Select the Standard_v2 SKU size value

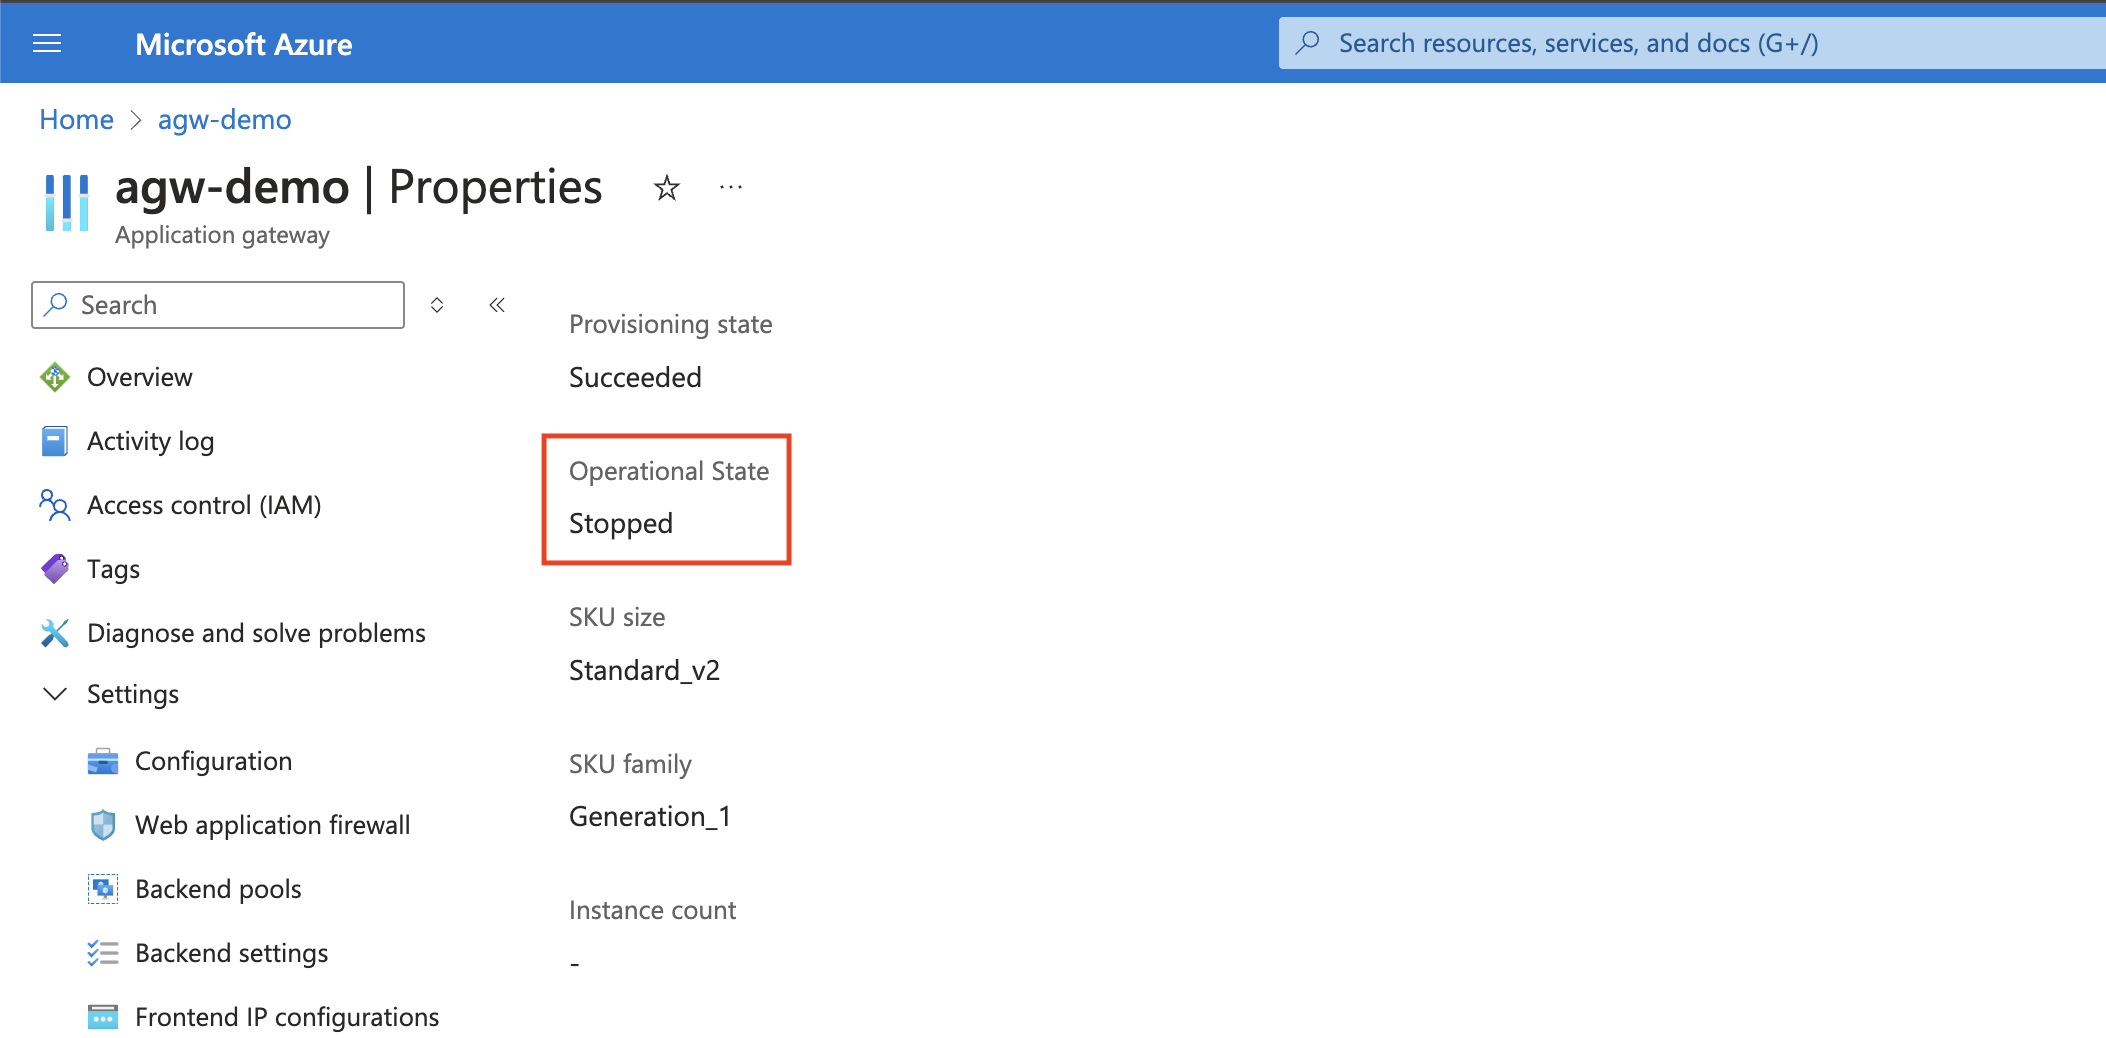click(644, 670)
